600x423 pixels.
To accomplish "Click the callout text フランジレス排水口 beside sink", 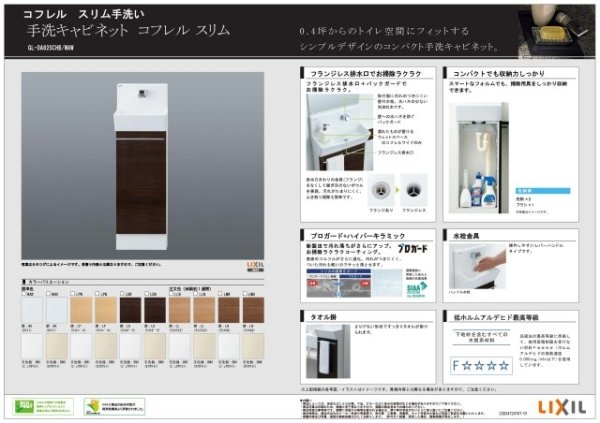I will coord(395,152).
